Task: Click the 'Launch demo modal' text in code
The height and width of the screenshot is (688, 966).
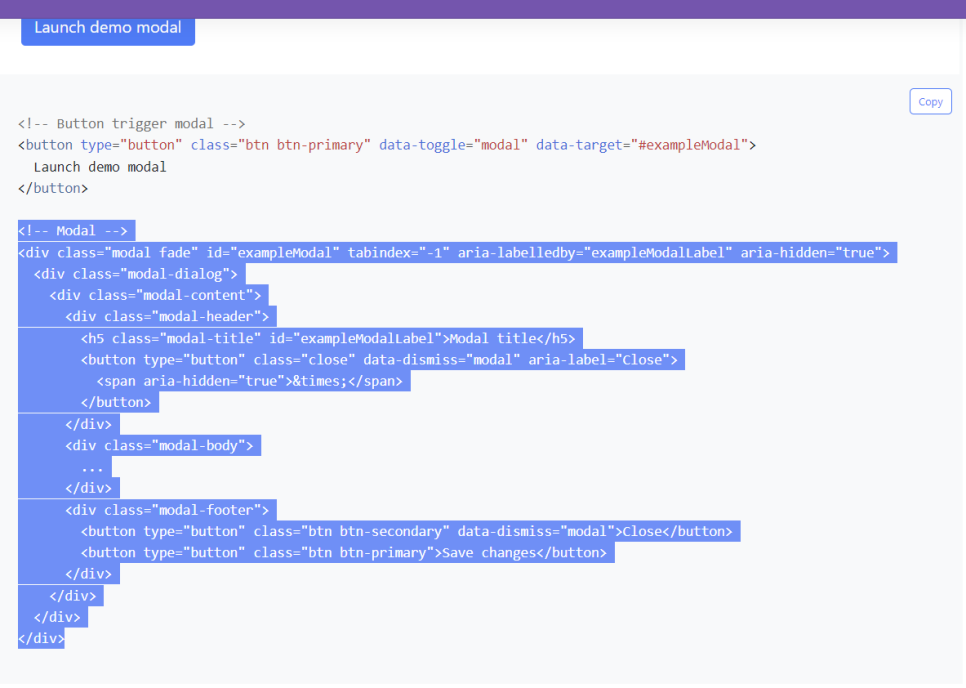Action: pos(100,167)
